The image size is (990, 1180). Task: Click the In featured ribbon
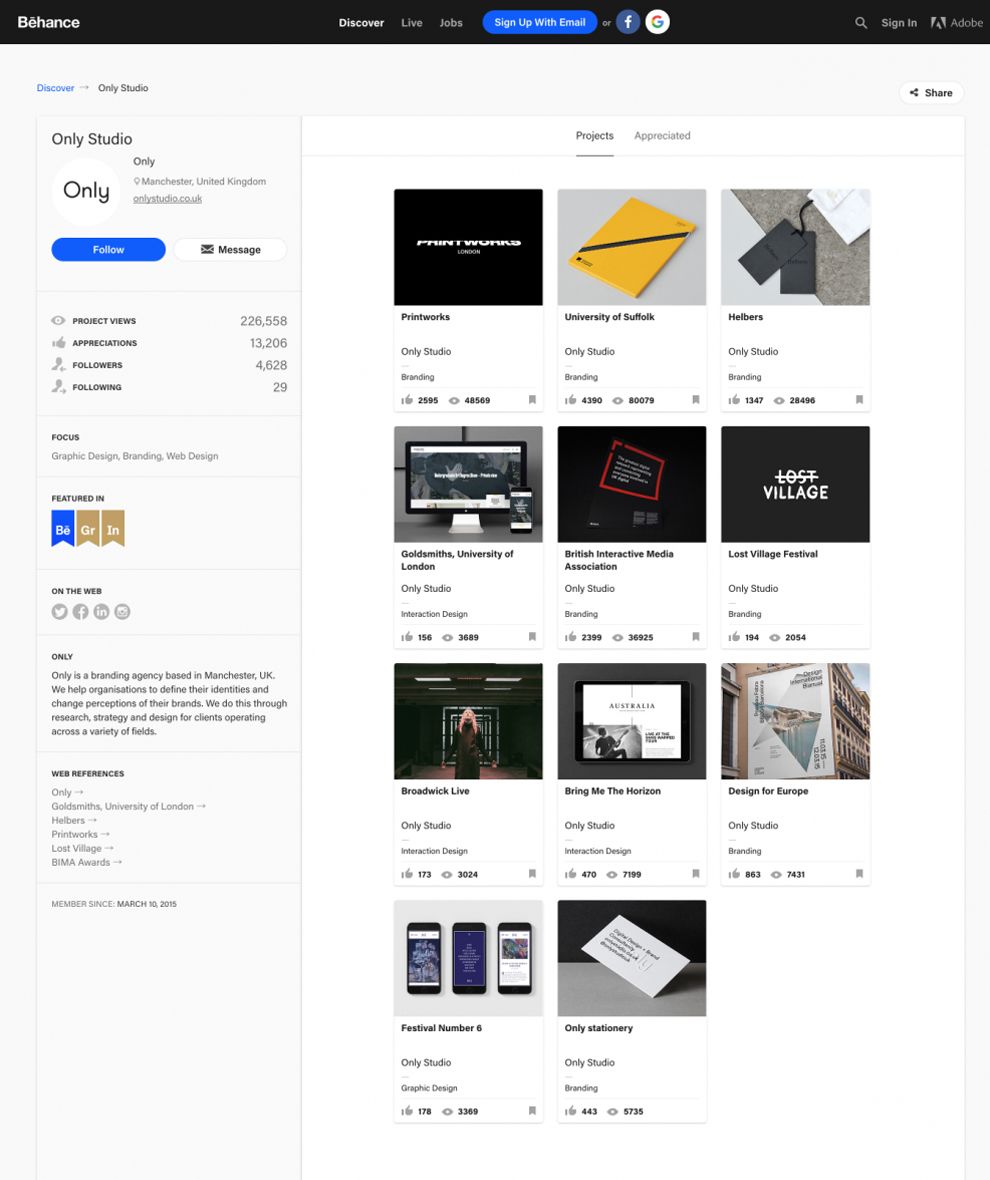pos(113,528)
